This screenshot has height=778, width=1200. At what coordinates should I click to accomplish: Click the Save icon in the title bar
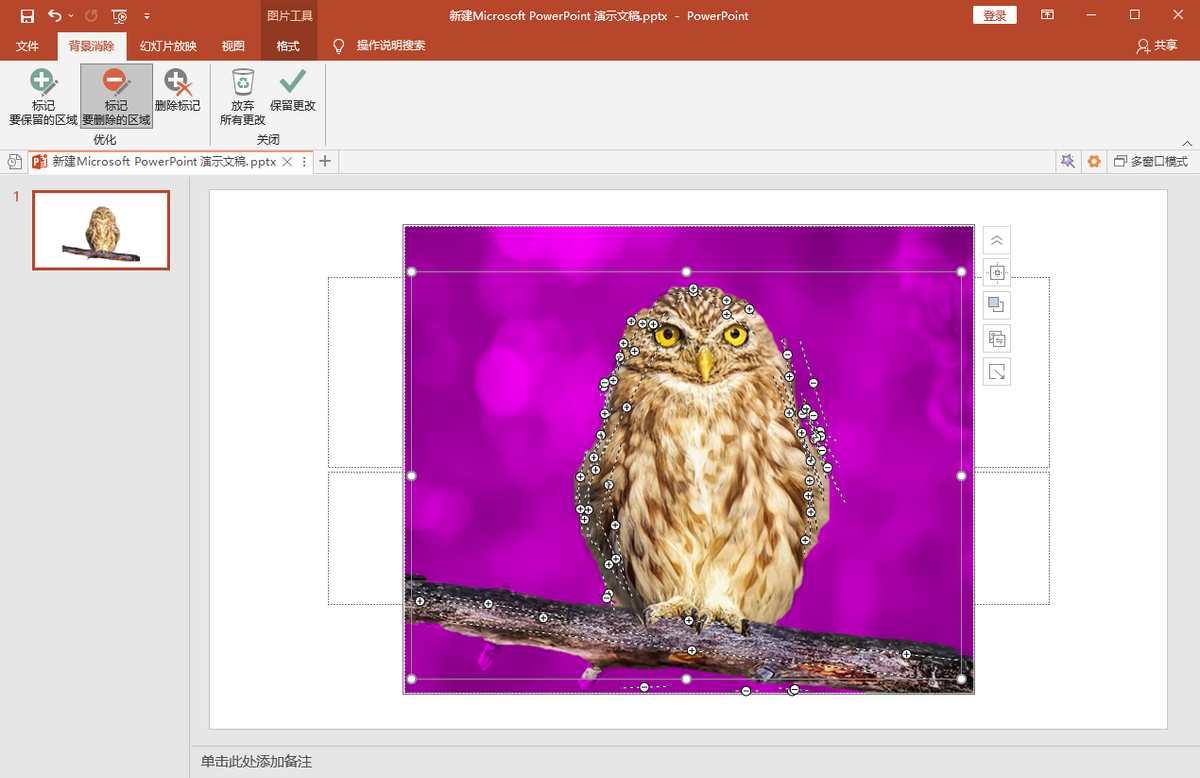click(27, 16)
